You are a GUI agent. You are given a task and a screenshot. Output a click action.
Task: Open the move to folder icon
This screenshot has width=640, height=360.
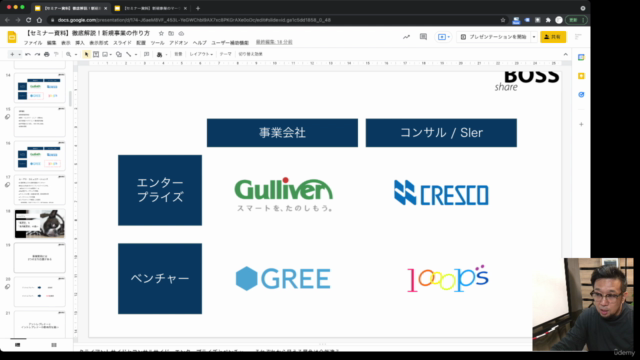[x=171, y=33]
